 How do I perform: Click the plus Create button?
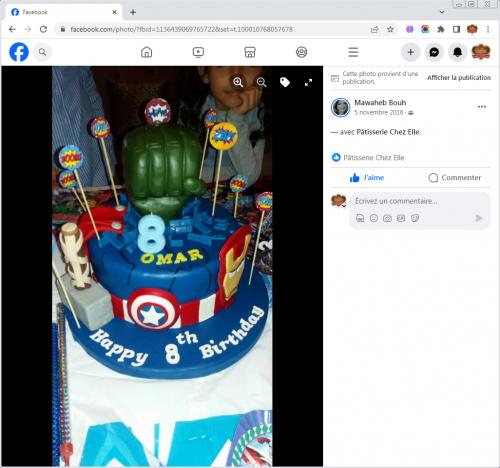410,52
